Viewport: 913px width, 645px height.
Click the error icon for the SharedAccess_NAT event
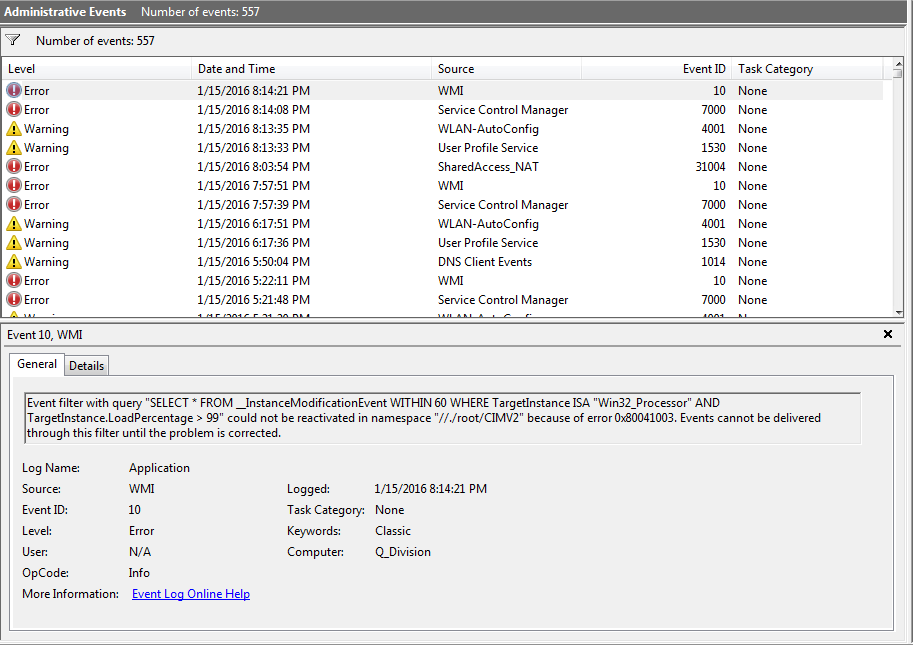coord(14,167)
